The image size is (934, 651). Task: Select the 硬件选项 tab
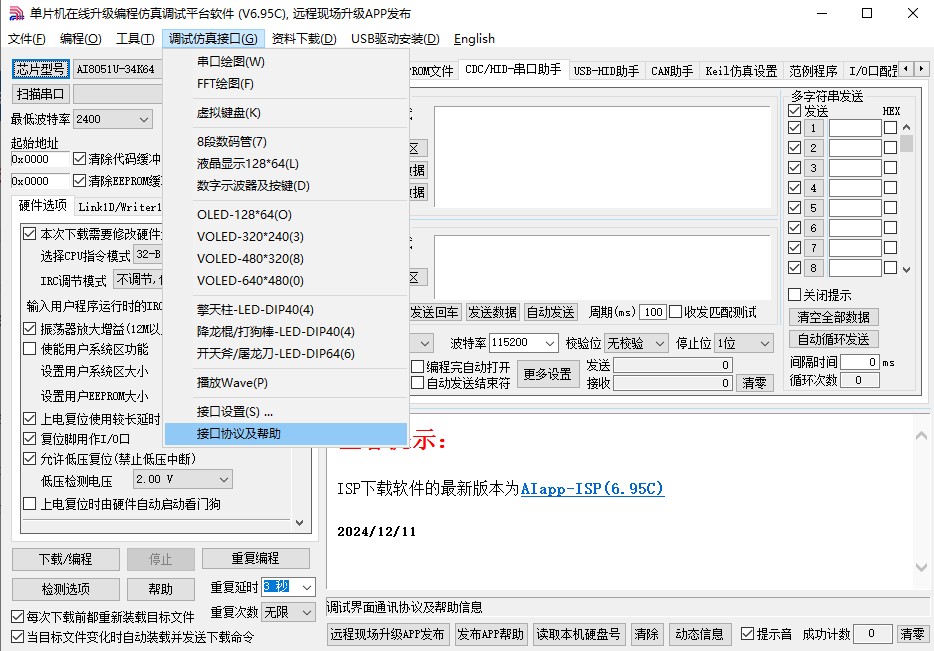[x=42, y=205]
